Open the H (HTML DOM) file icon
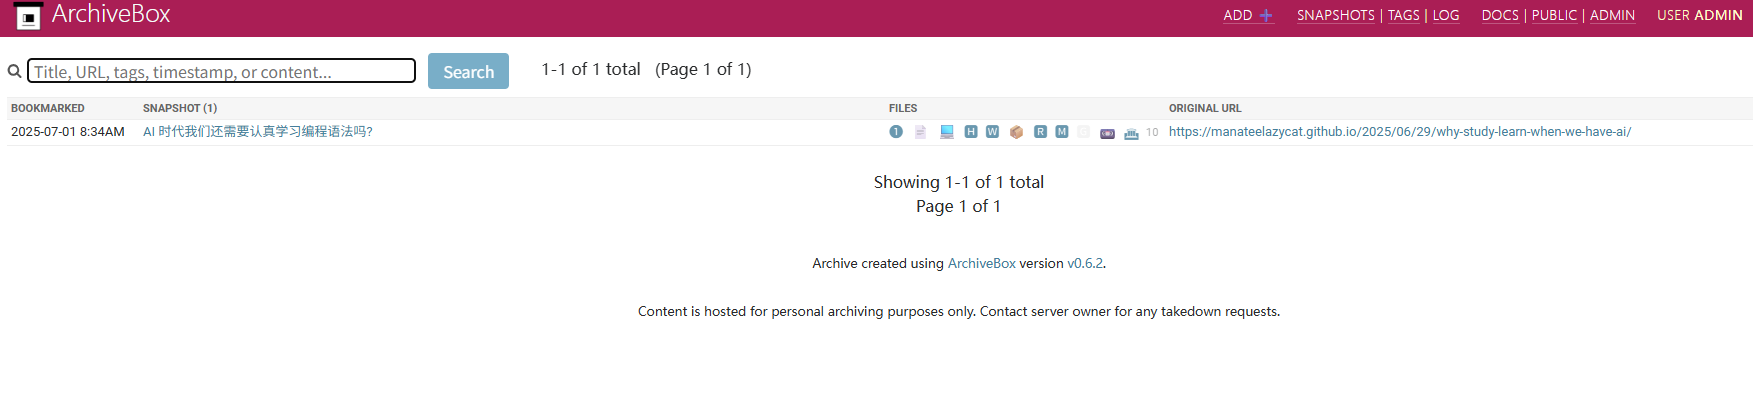The width and height of the screenshot is (1753, 402). 971,132
